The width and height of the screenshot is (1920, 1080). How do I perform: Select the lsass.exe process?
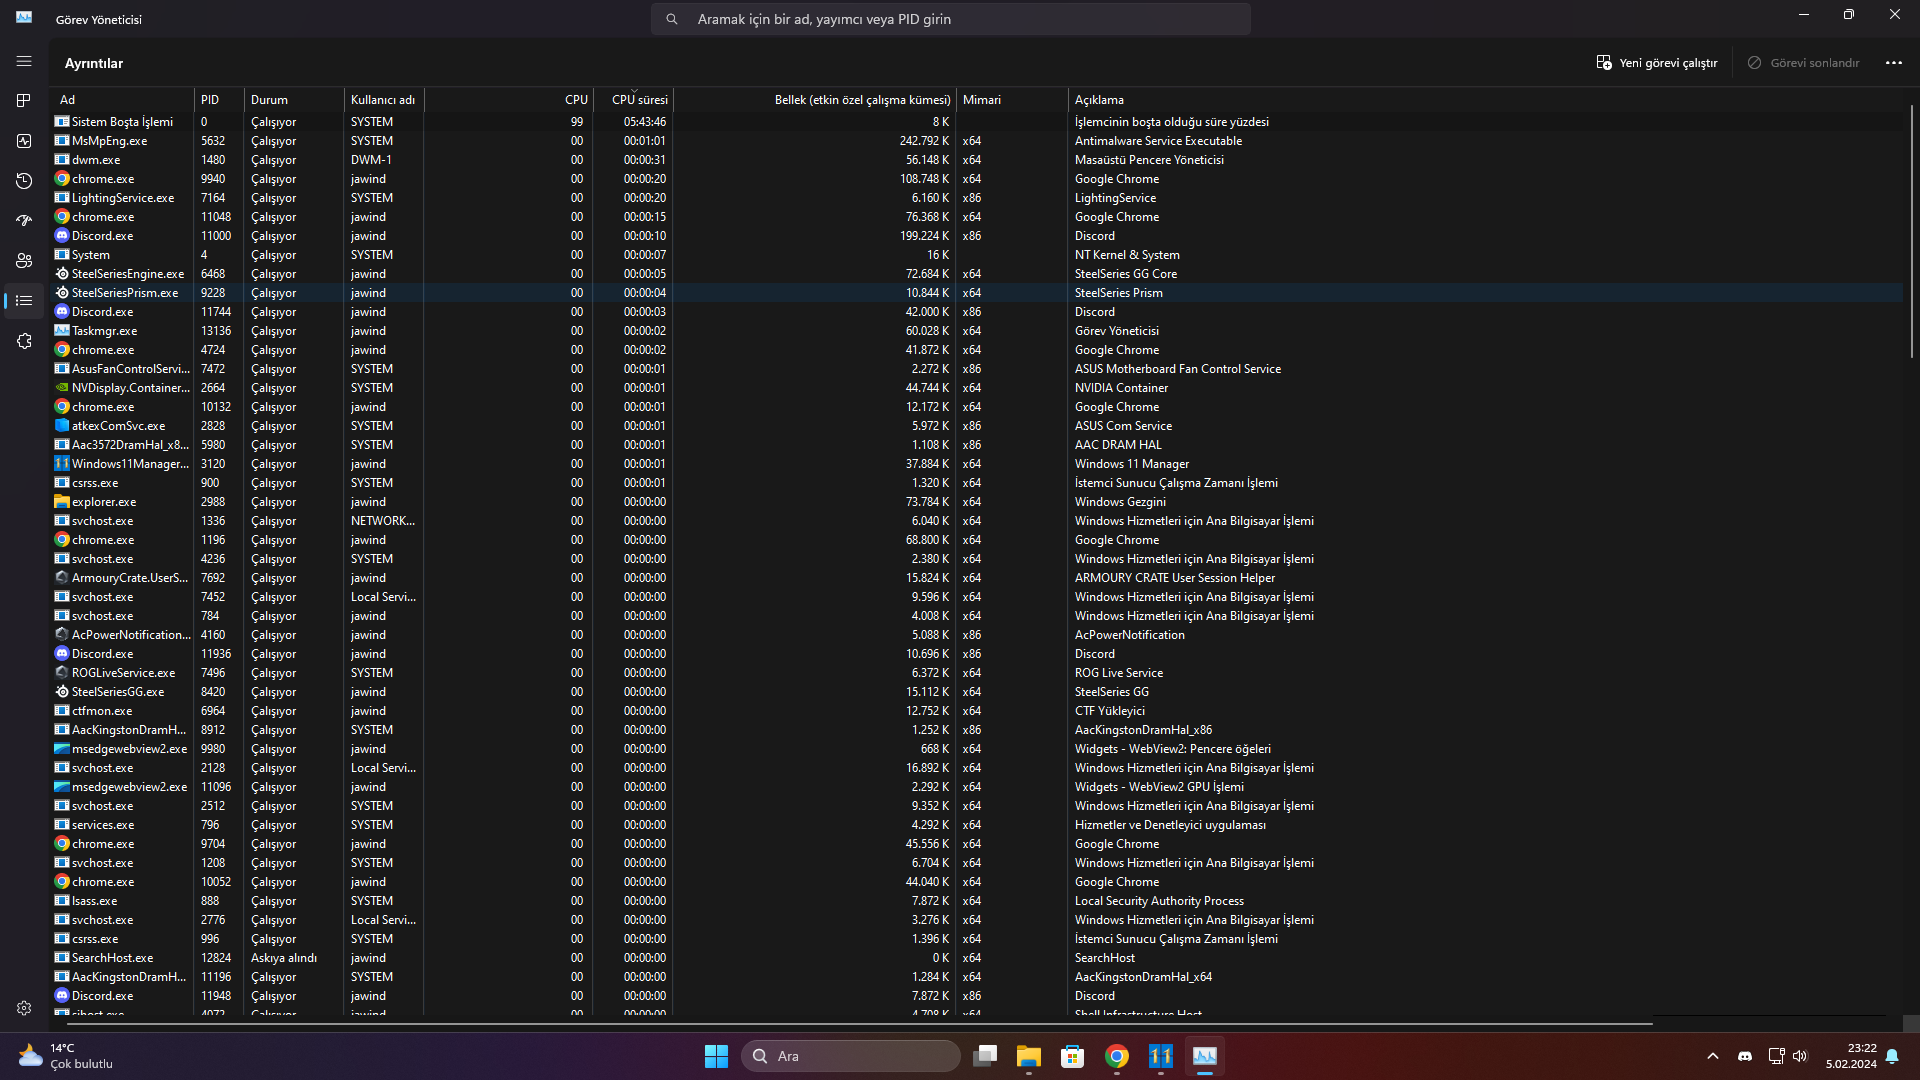976,901
